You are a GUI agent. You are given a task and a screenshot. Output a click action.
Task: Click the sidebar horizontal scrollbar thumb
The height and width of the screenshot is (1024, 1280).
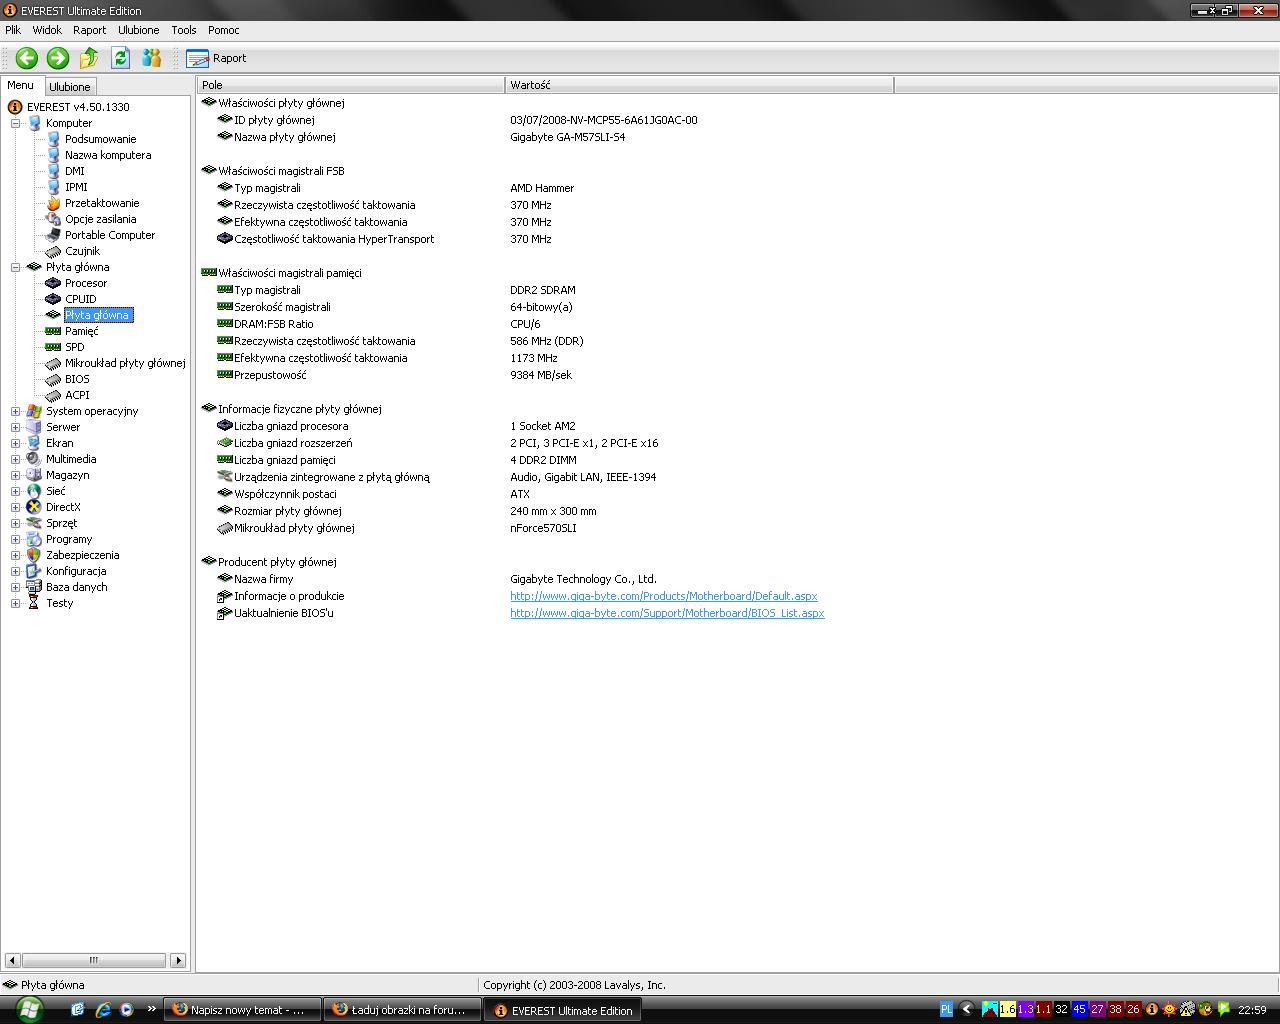pos(93,960)
